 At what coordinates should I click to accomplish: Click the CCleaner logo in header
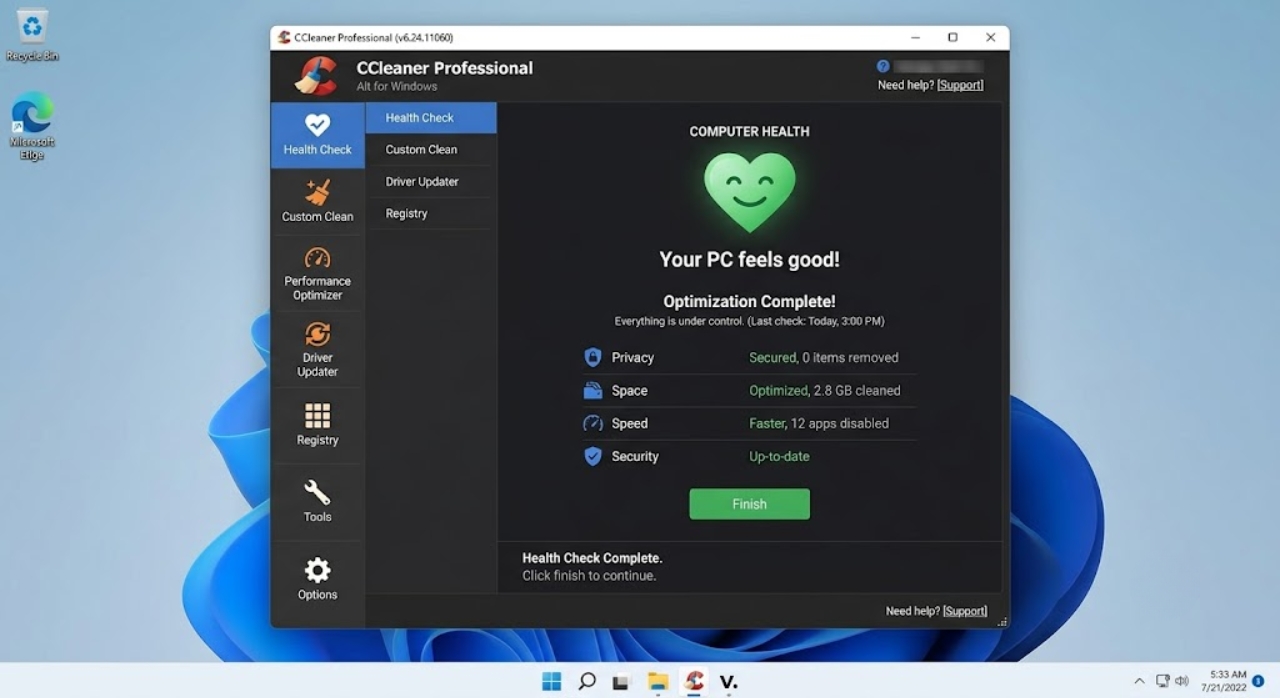coord(316,76)
